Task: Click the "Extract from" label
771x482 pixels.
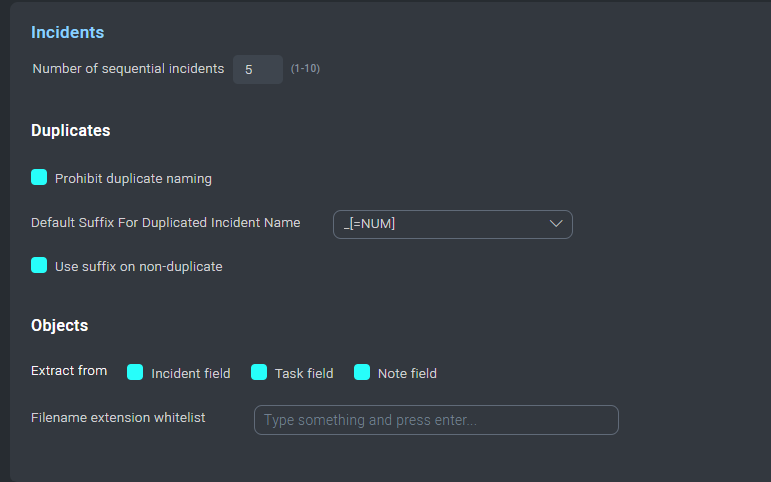Action: 69,371
